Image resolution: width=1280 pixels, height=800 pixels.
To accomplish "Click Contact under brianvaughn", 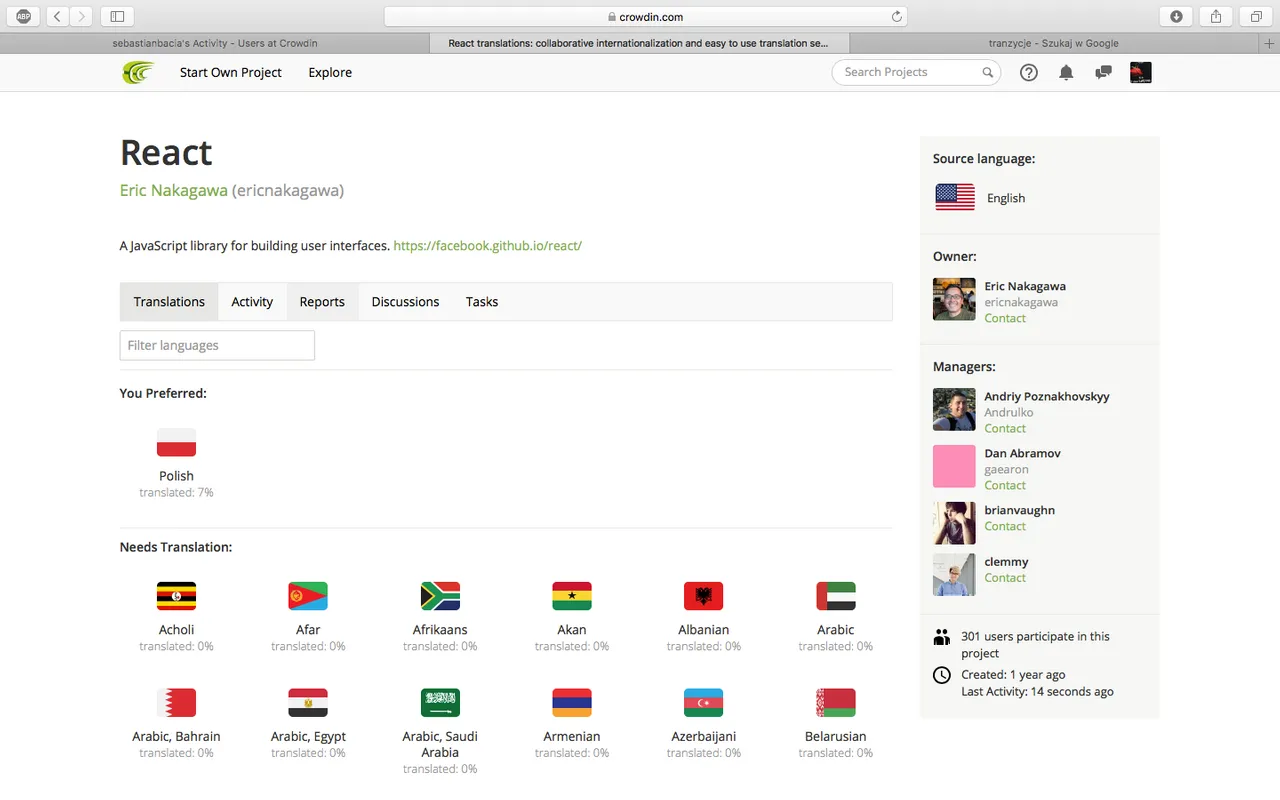I will pos(1005,526).
